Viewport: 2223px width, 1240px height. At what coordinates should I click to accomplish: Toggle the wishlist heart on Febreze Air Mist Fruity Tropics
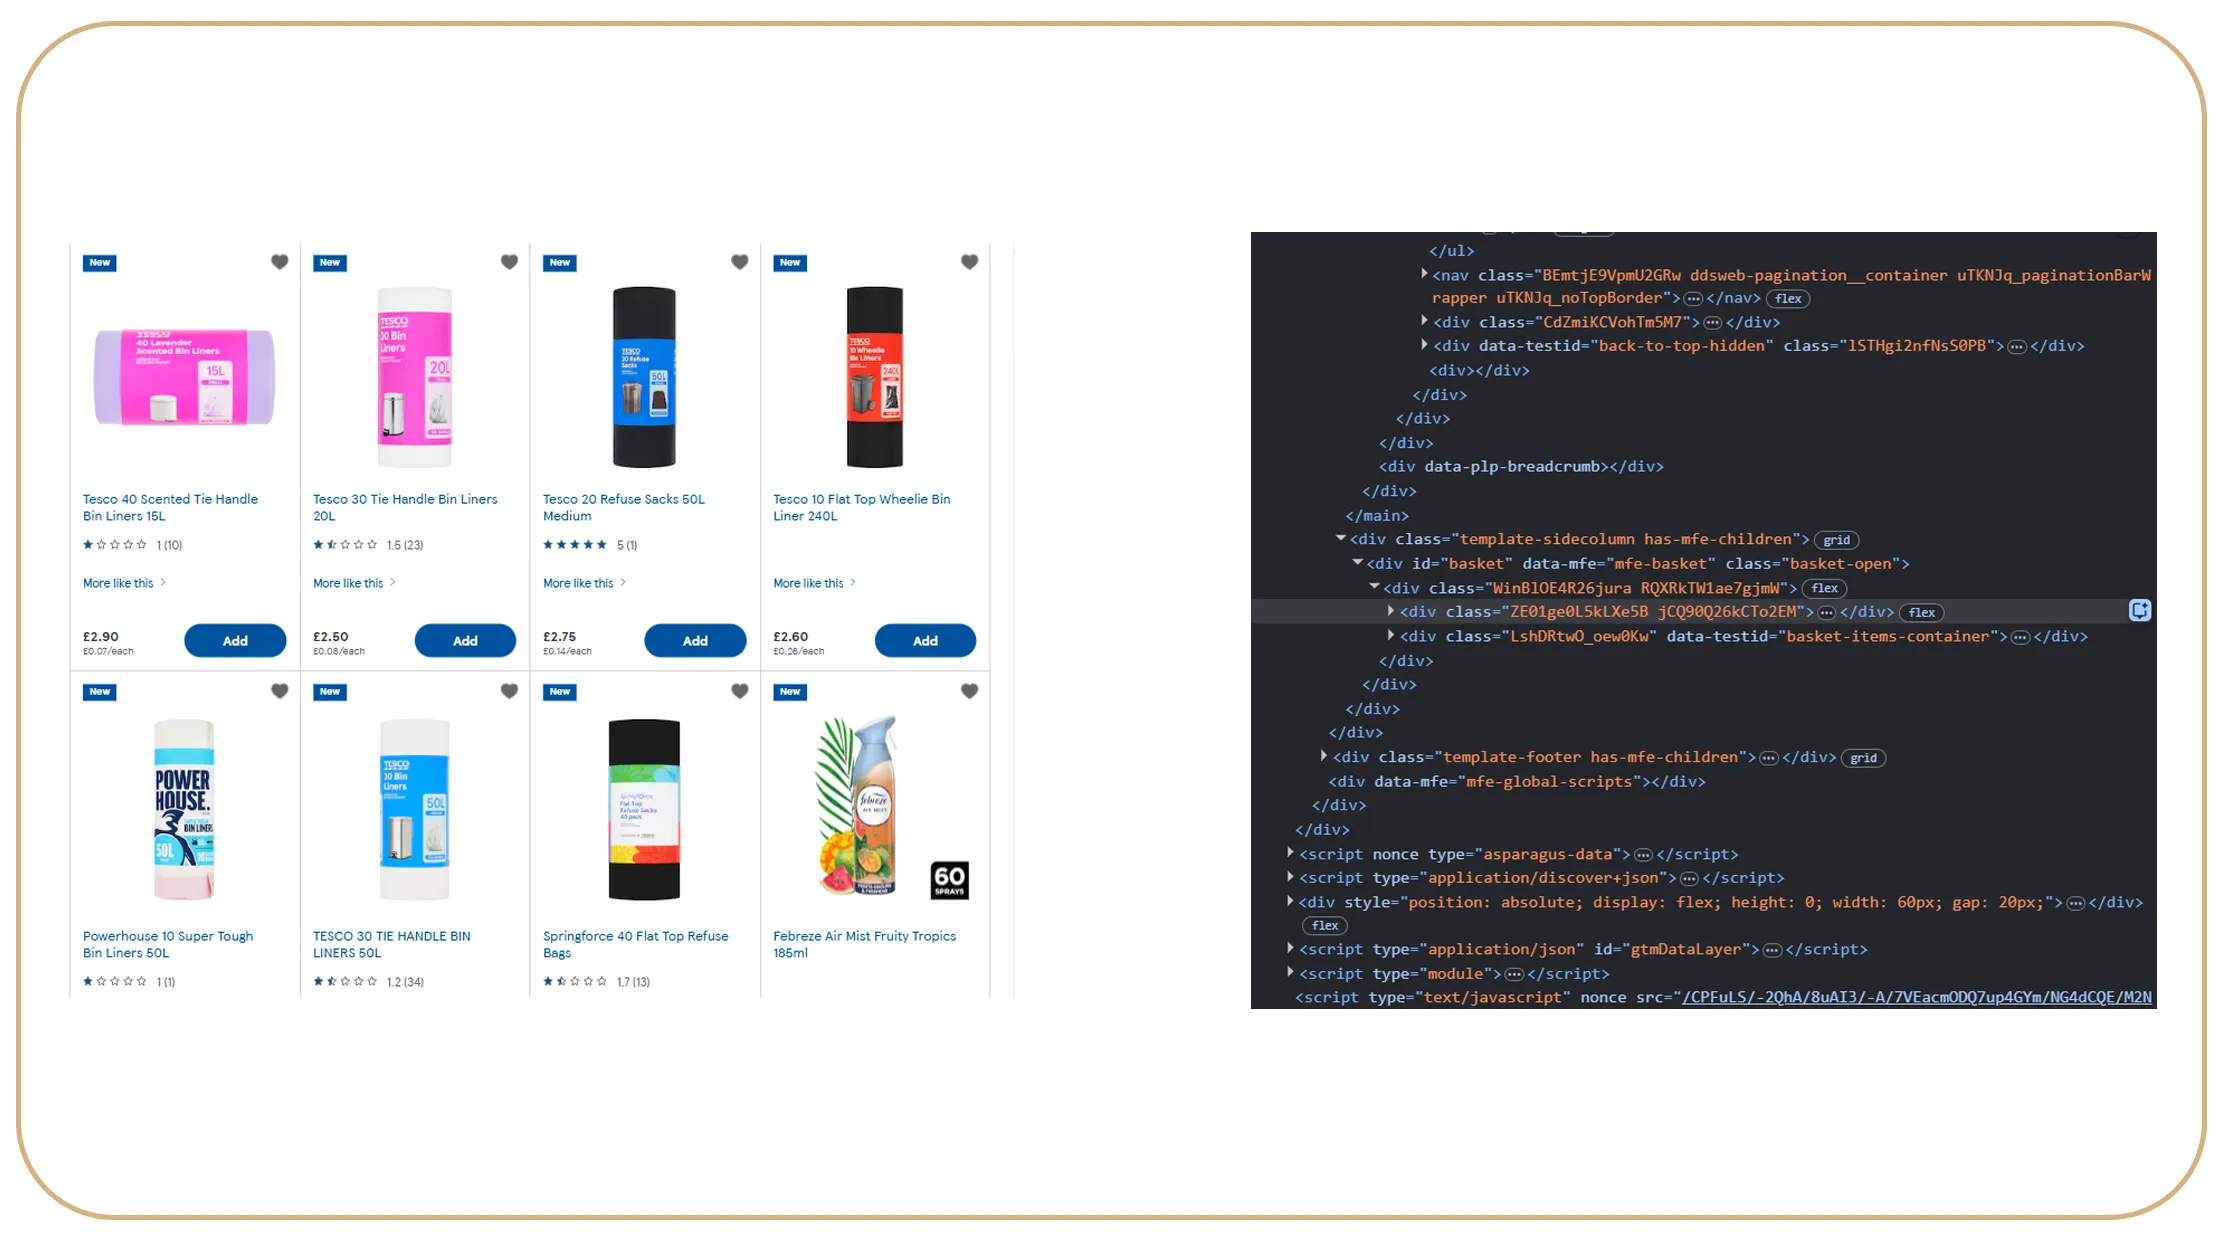pos(969,691)
